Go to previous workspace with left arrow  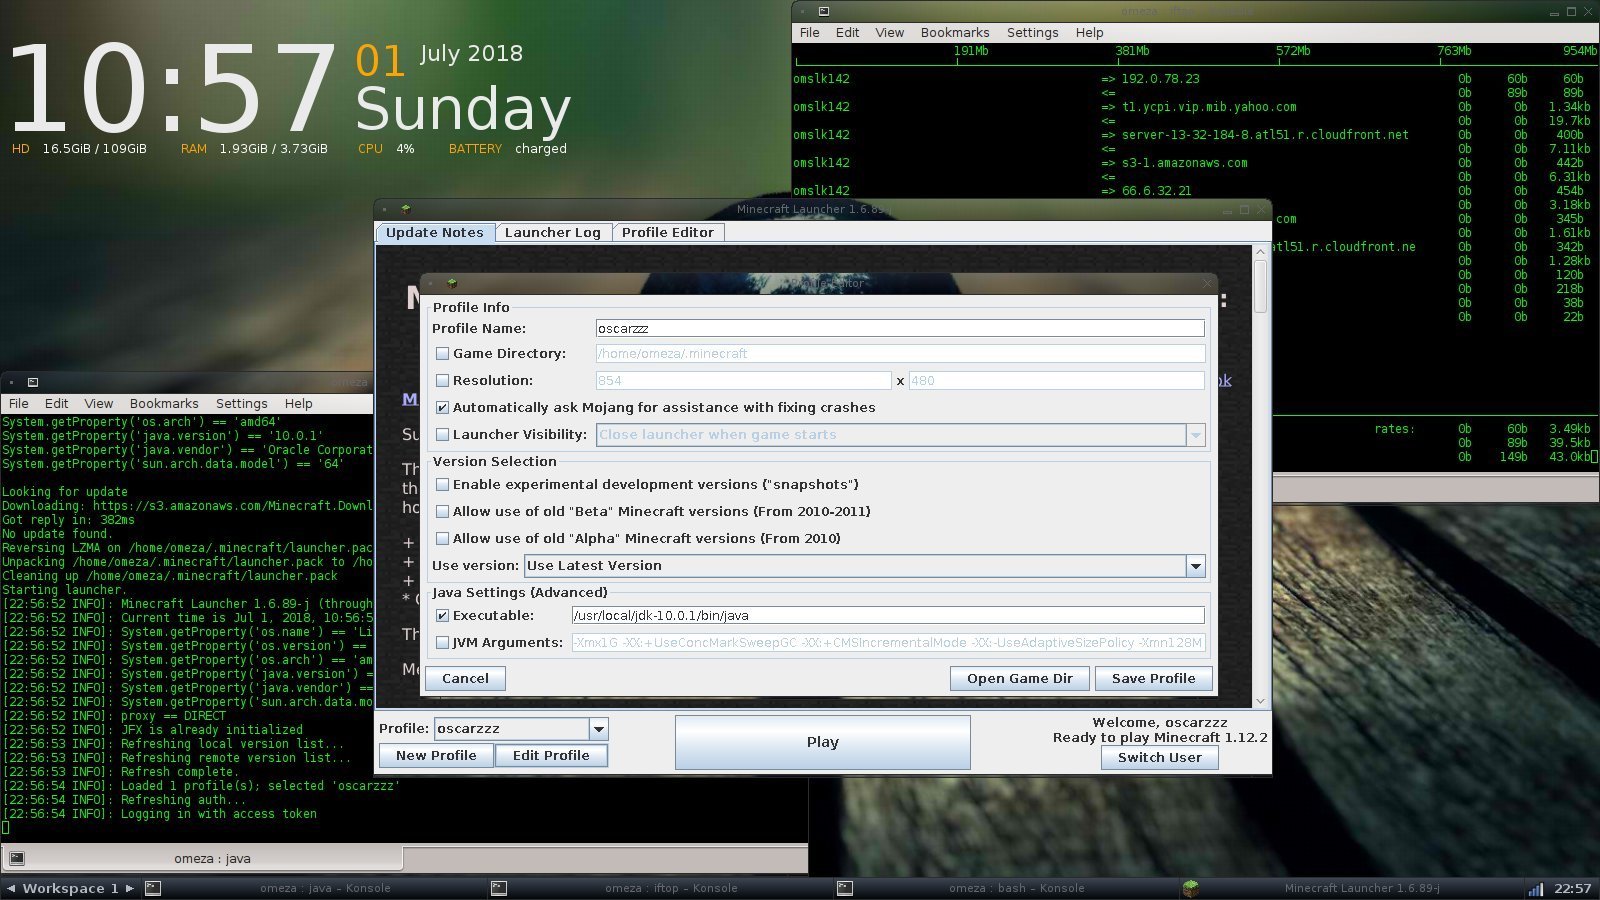click(10, 888)
